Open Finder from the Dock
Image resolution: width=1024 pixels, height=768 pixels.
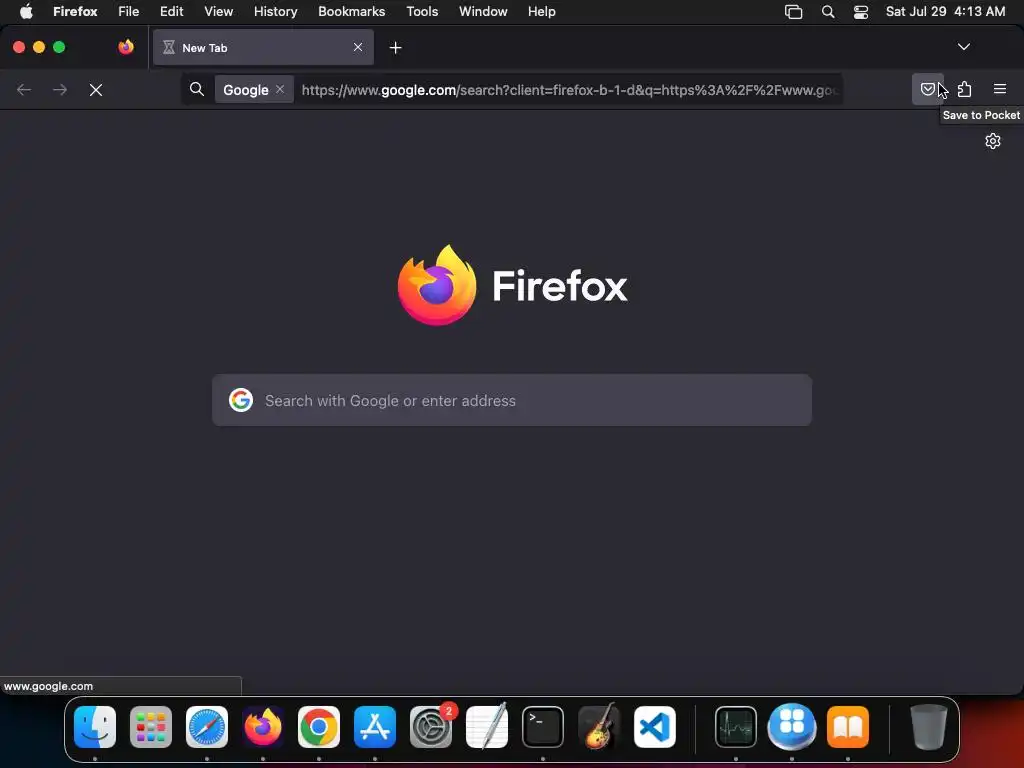tap(95, 727)
